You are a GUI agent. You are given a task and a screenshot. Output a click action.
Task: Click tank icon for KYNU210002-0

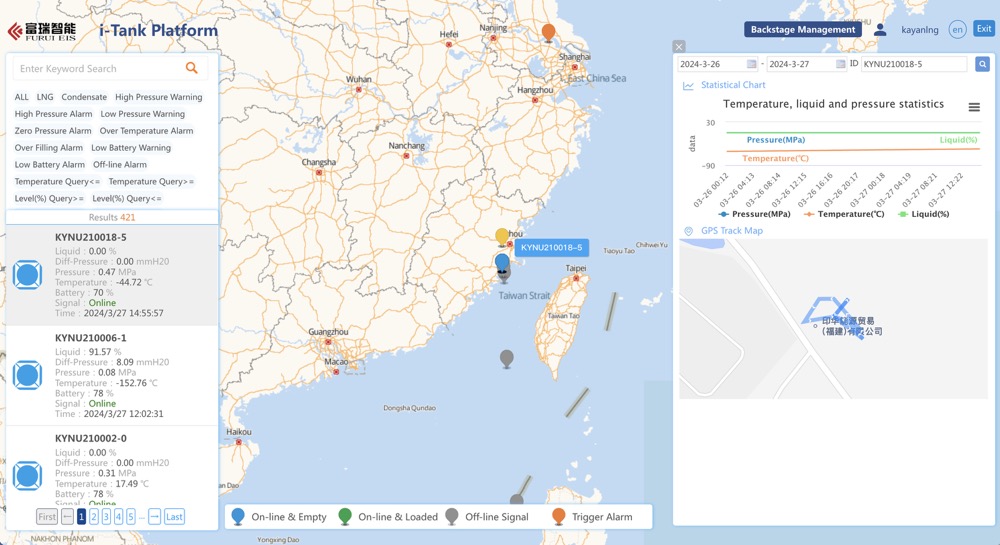click(27, 476)
